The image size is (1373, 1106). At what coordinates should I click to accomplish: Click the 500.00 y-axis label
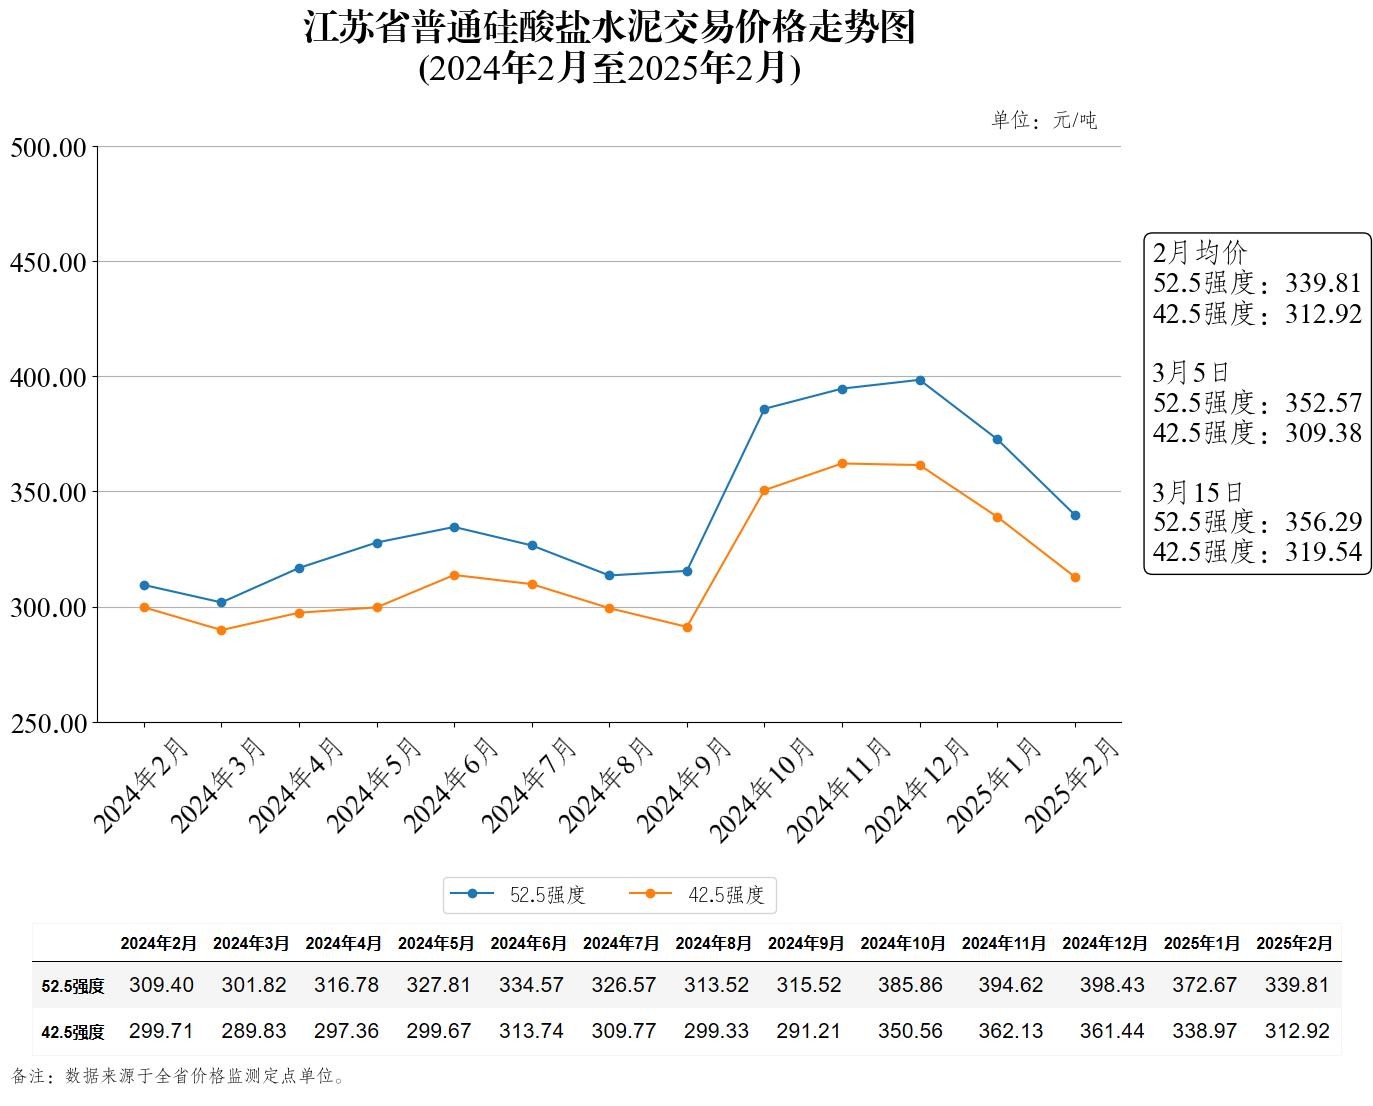pos(48,148)
